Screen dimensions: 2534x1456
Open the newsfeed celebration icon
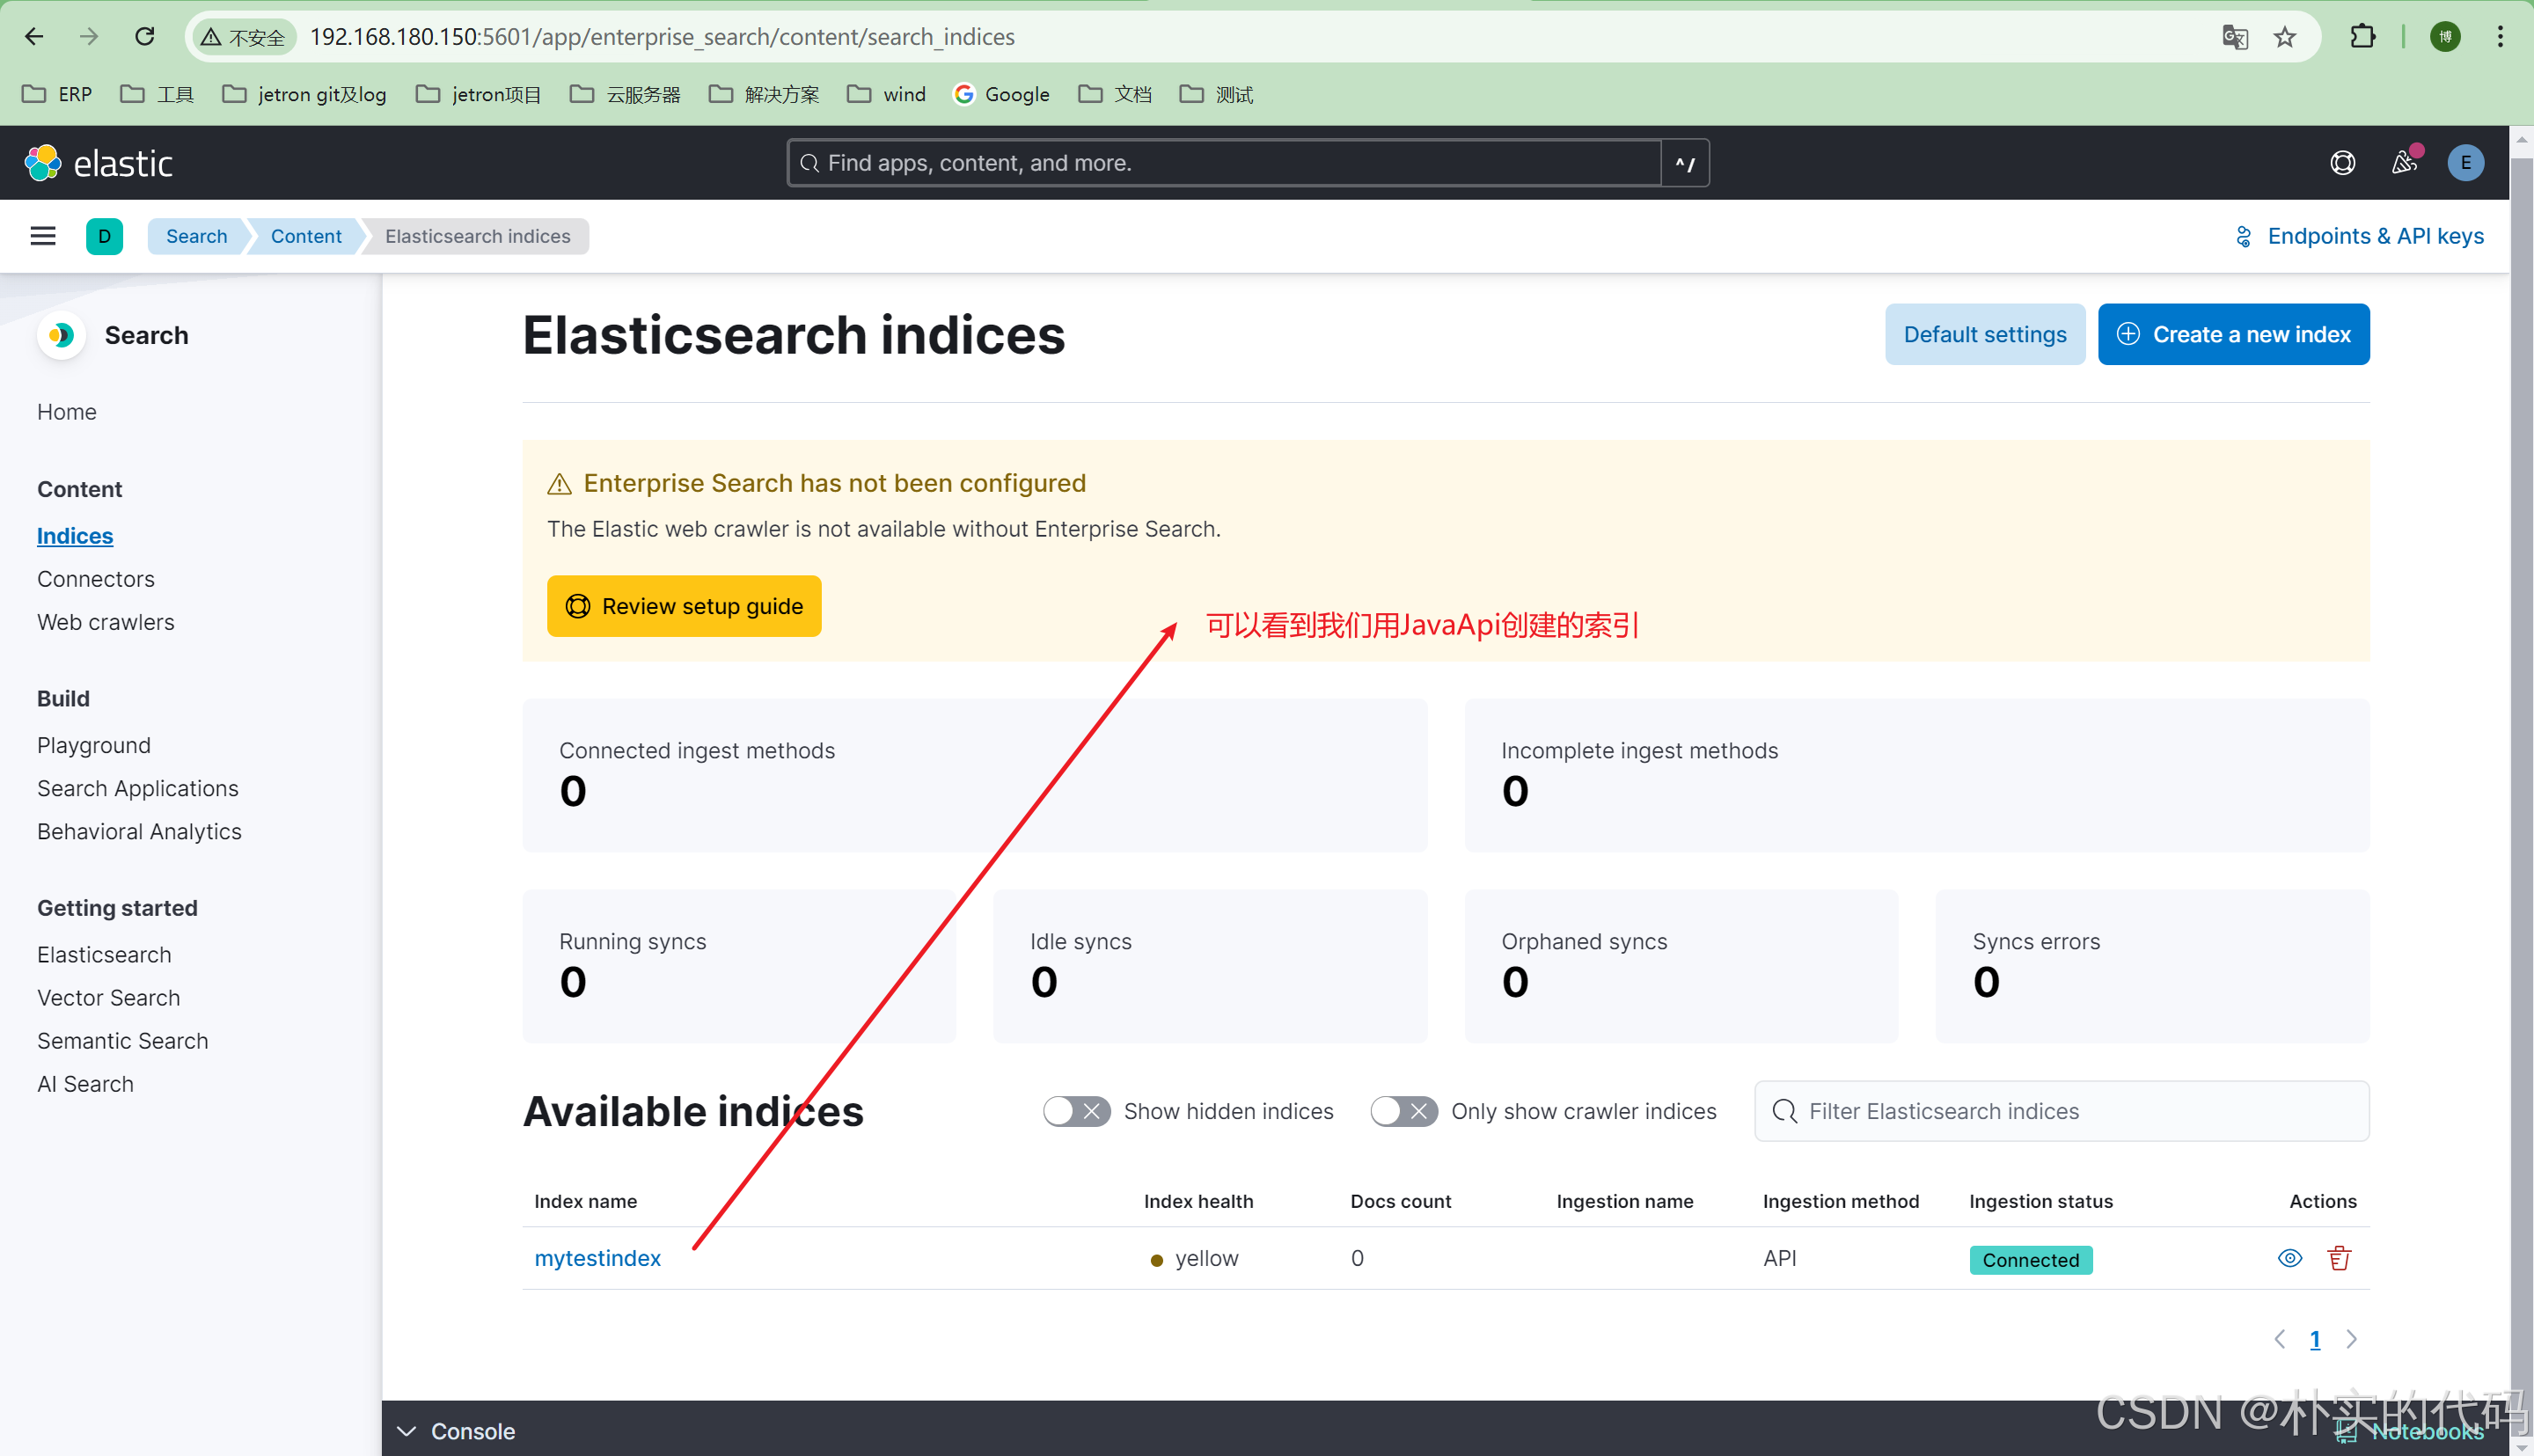(2404, 163)
